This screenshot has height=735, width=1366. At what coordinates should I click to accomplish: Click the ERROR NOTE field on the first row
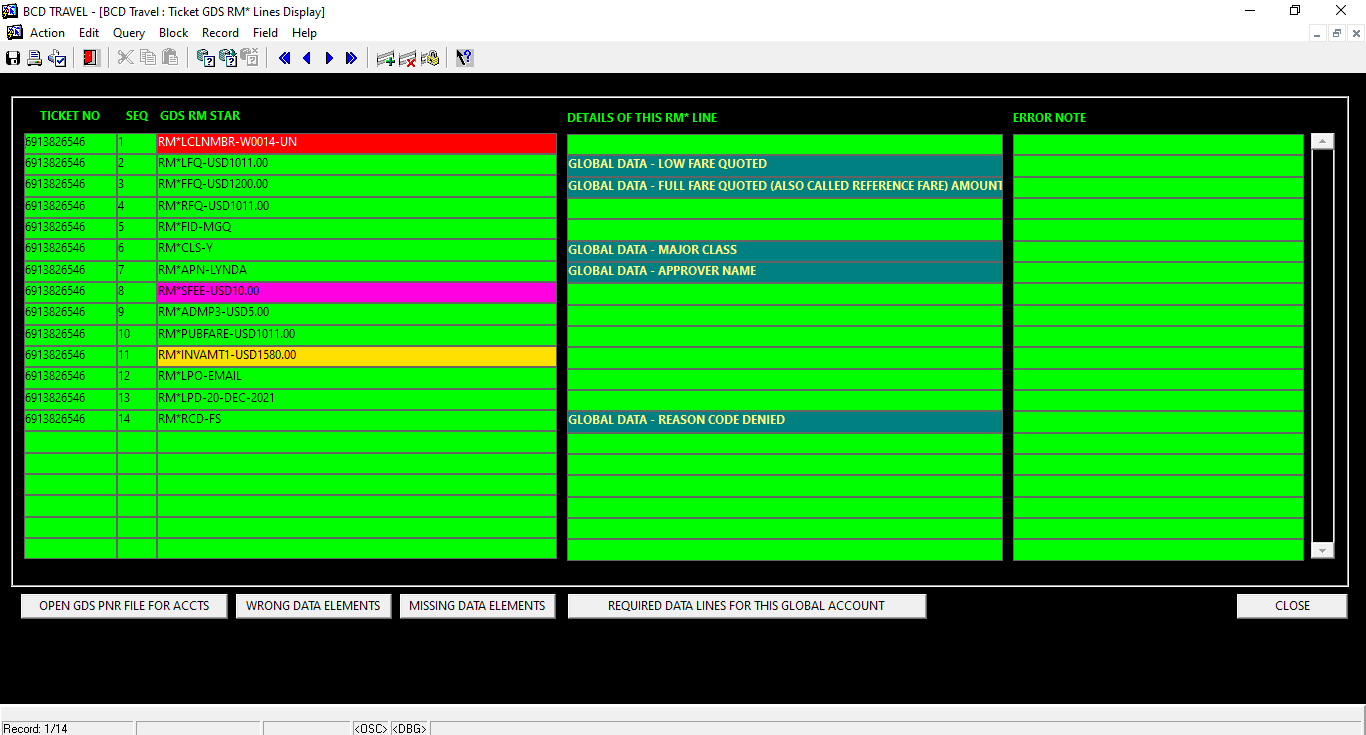(x=1158, y=144)
